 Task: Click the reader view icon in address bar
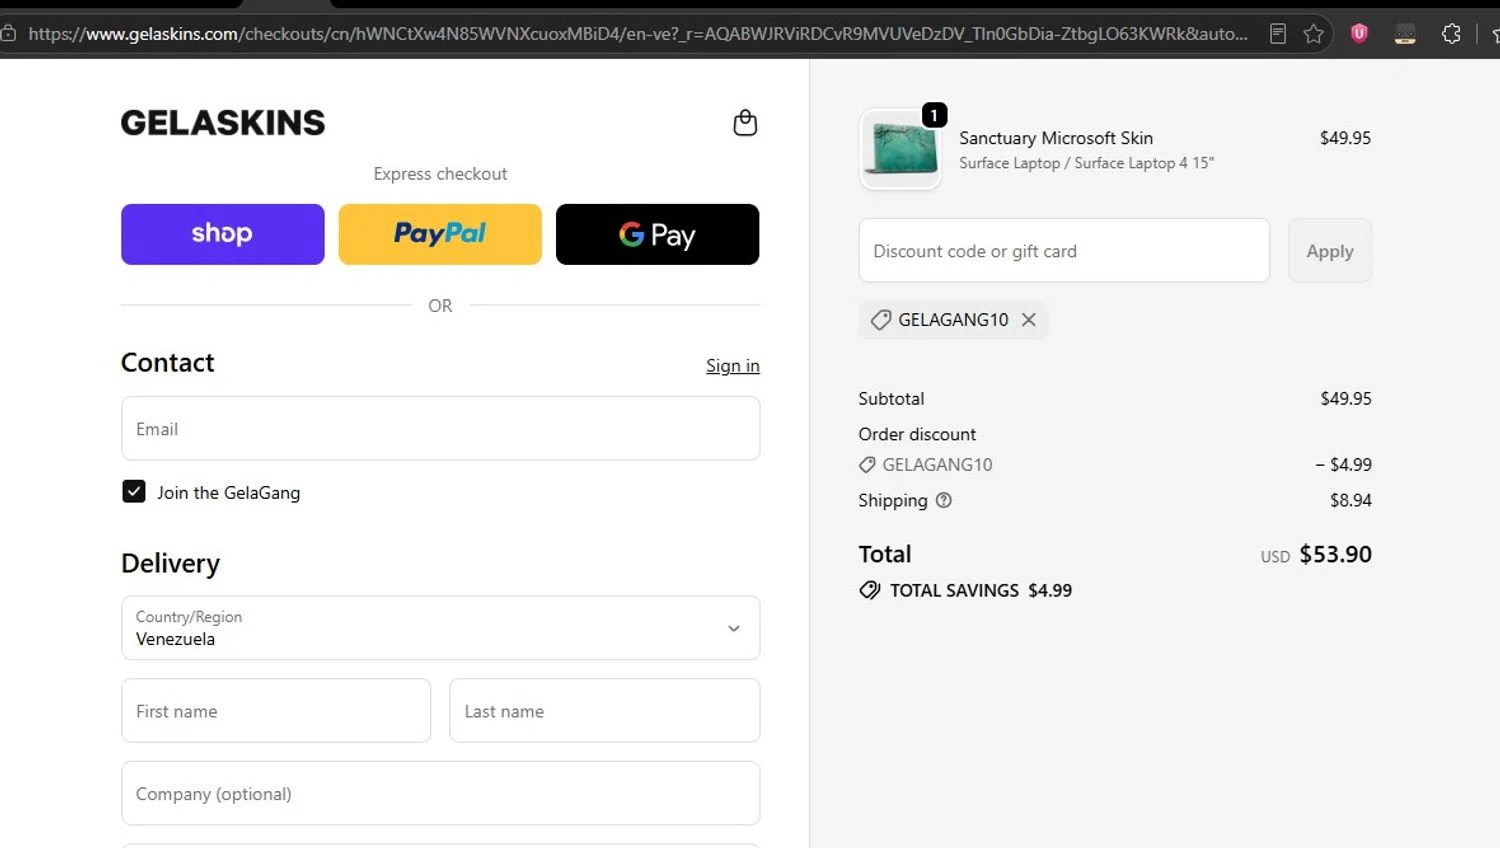[1278, 34]
